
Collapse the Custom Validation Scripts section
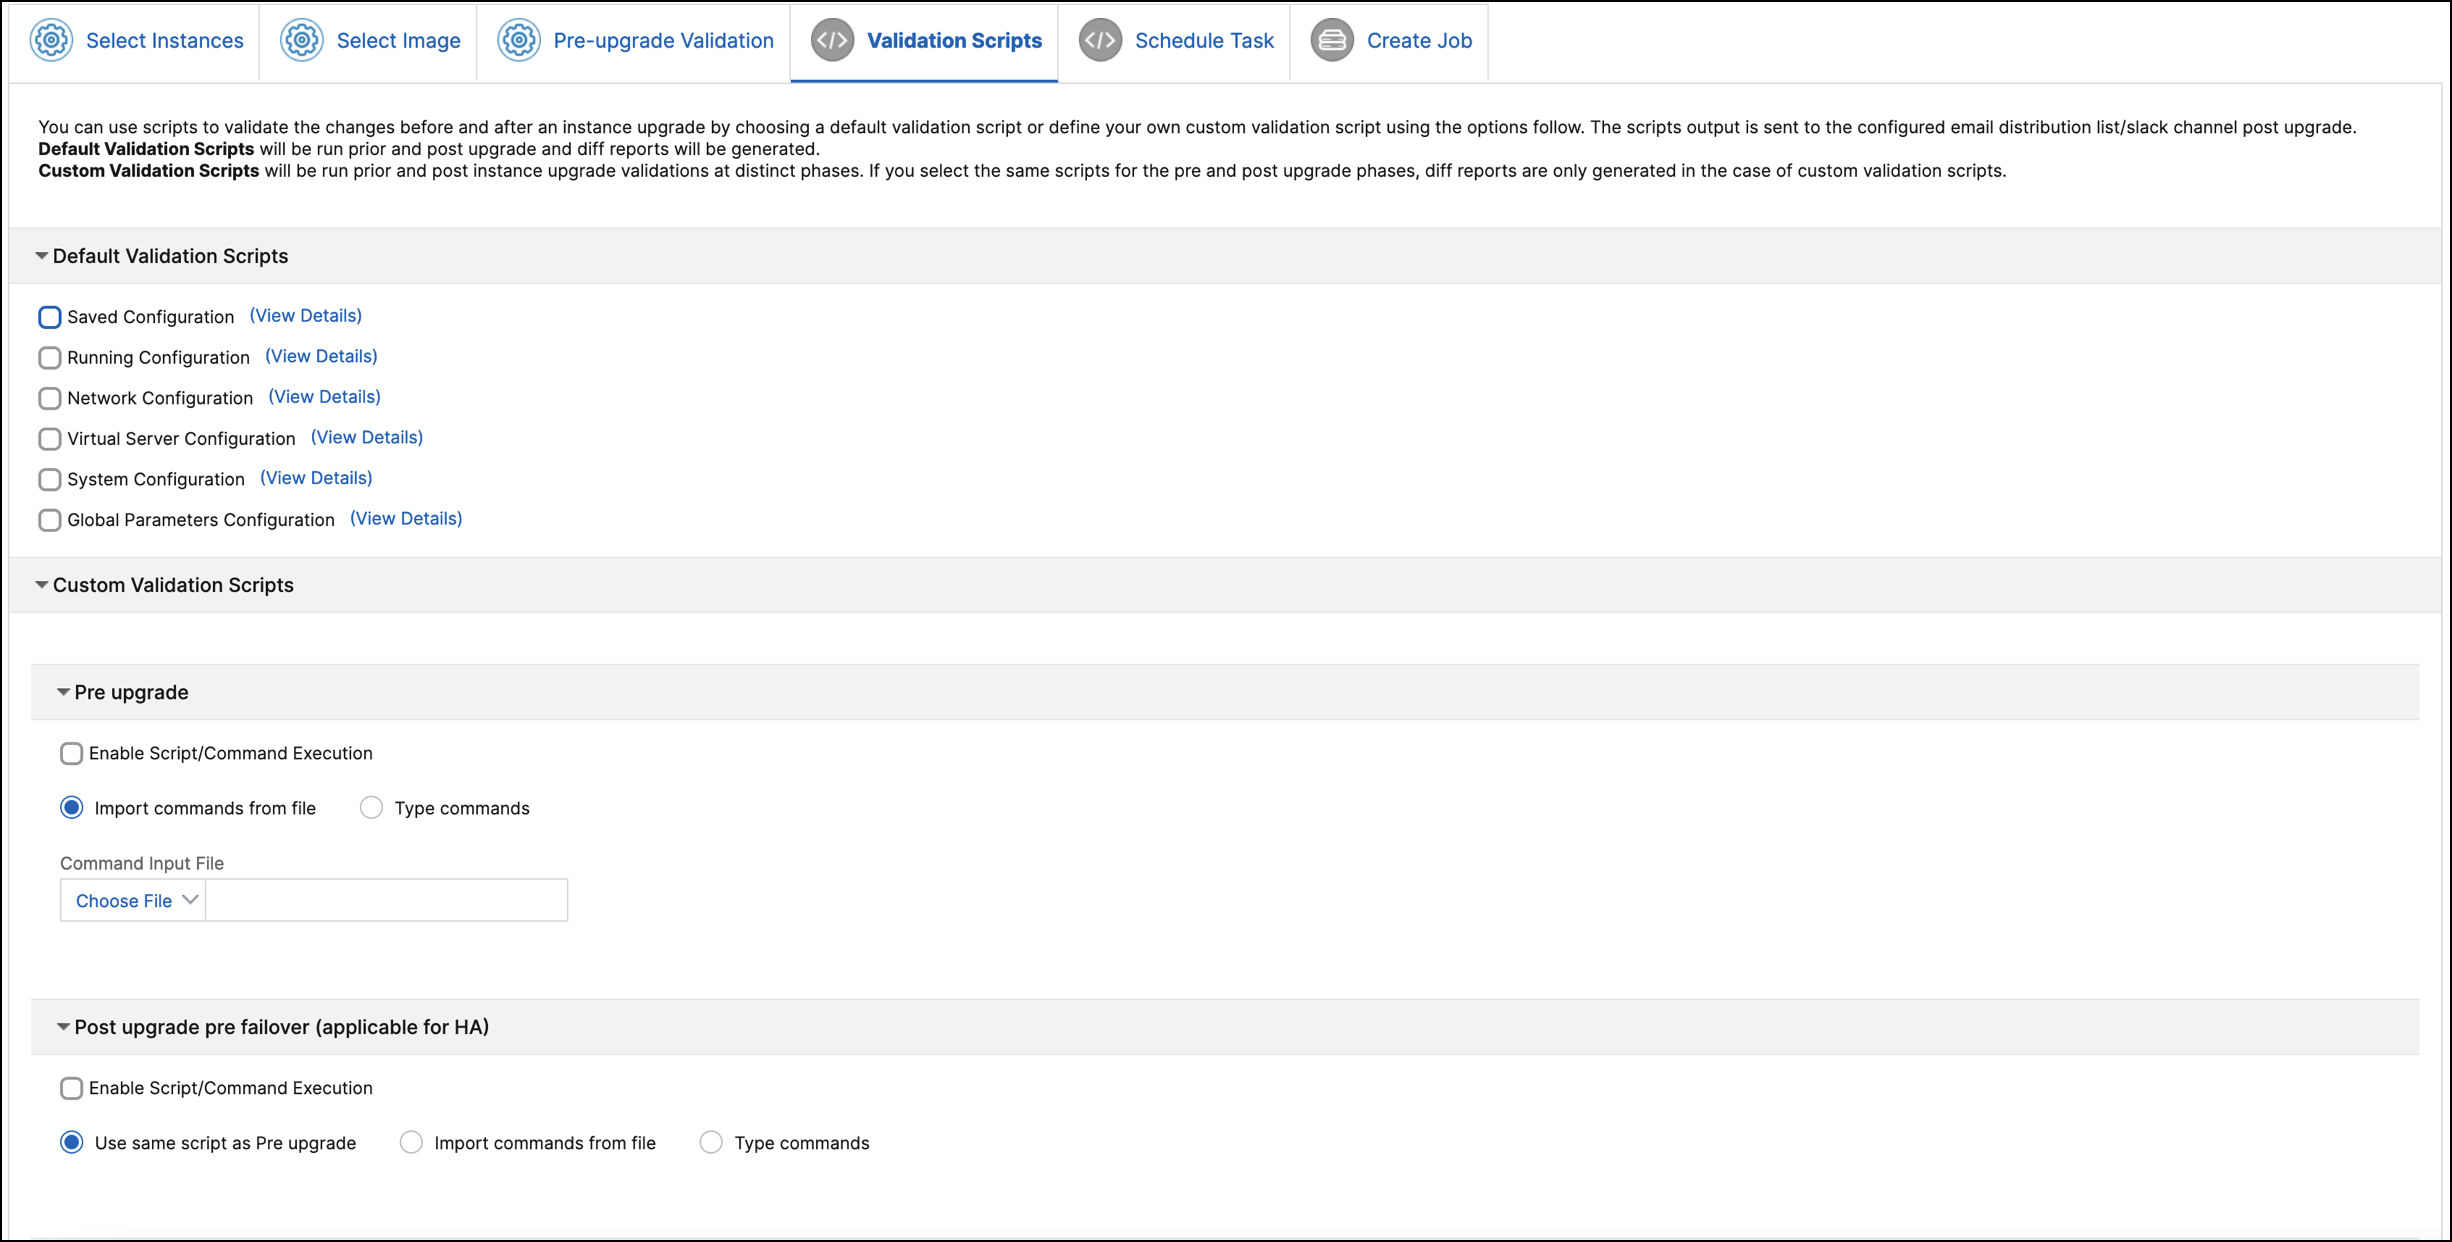pos(42,585)
